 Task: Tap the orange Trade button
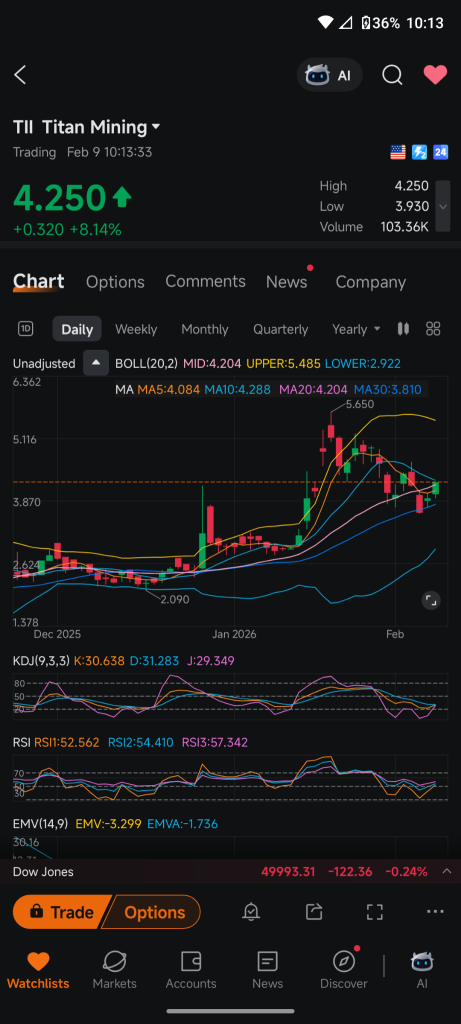point(62,912)
